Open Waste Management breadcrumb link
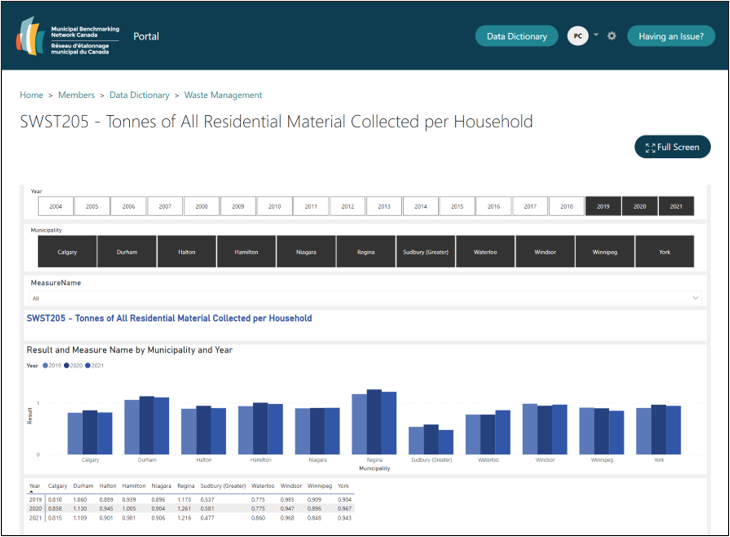Image resolution: width=730 pixels, height=537 pixels. [223, 95]
